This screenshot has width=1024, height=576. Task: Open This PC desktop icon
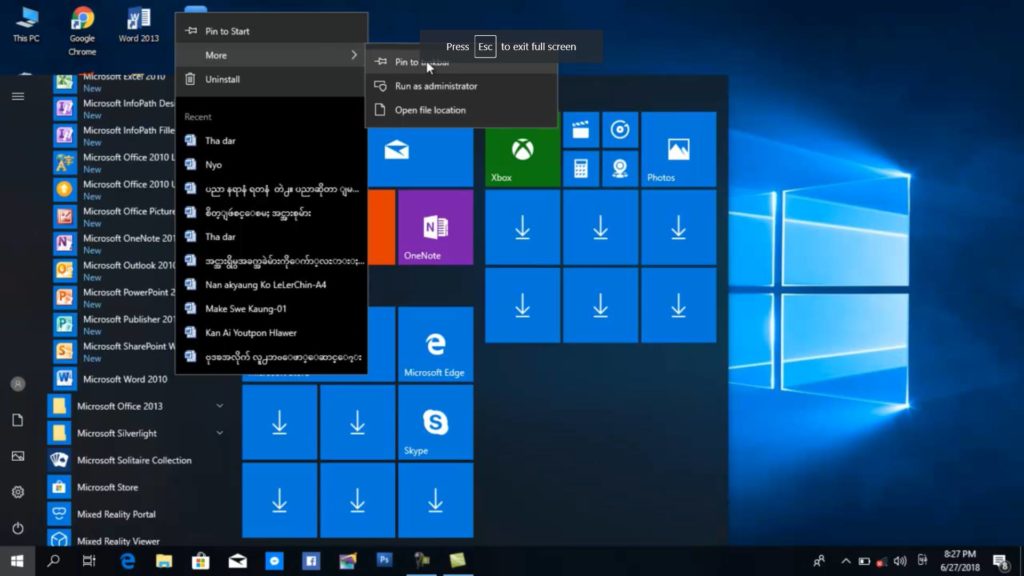[x=26, y=25]
